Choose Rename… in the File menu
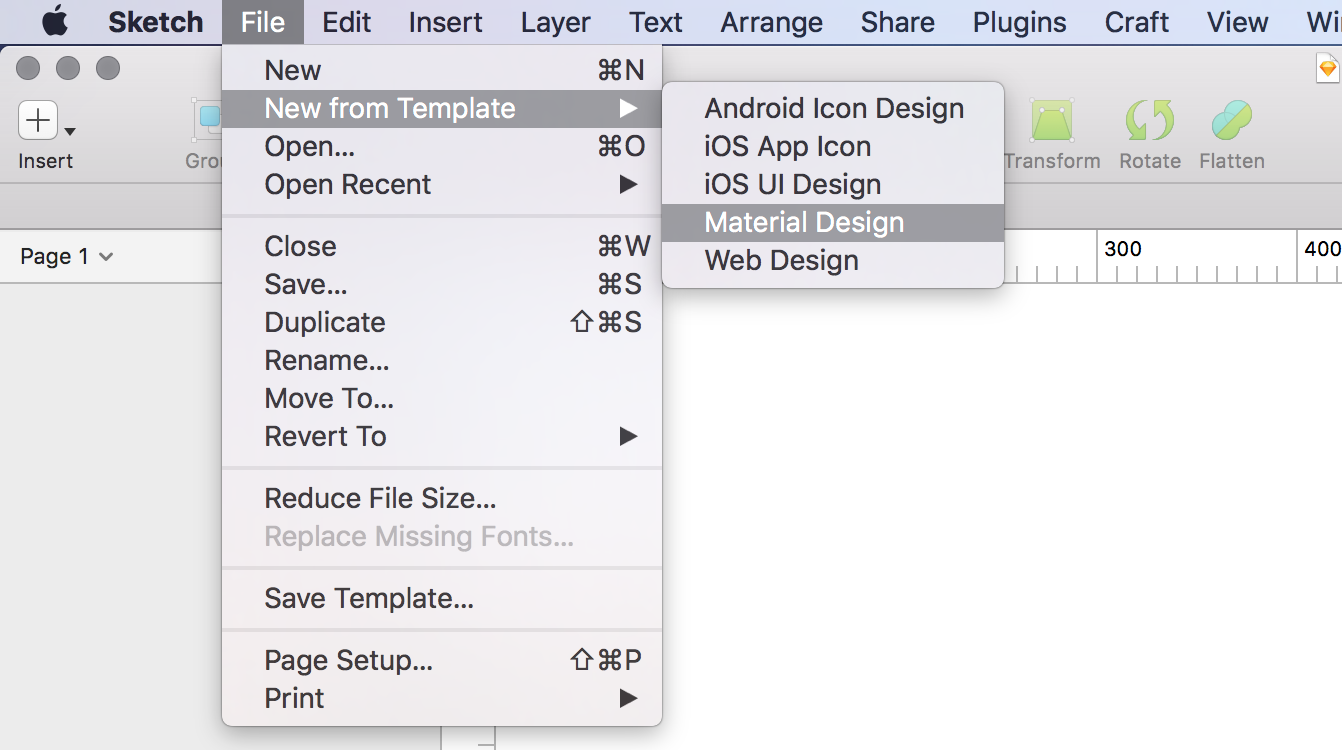 442,360
